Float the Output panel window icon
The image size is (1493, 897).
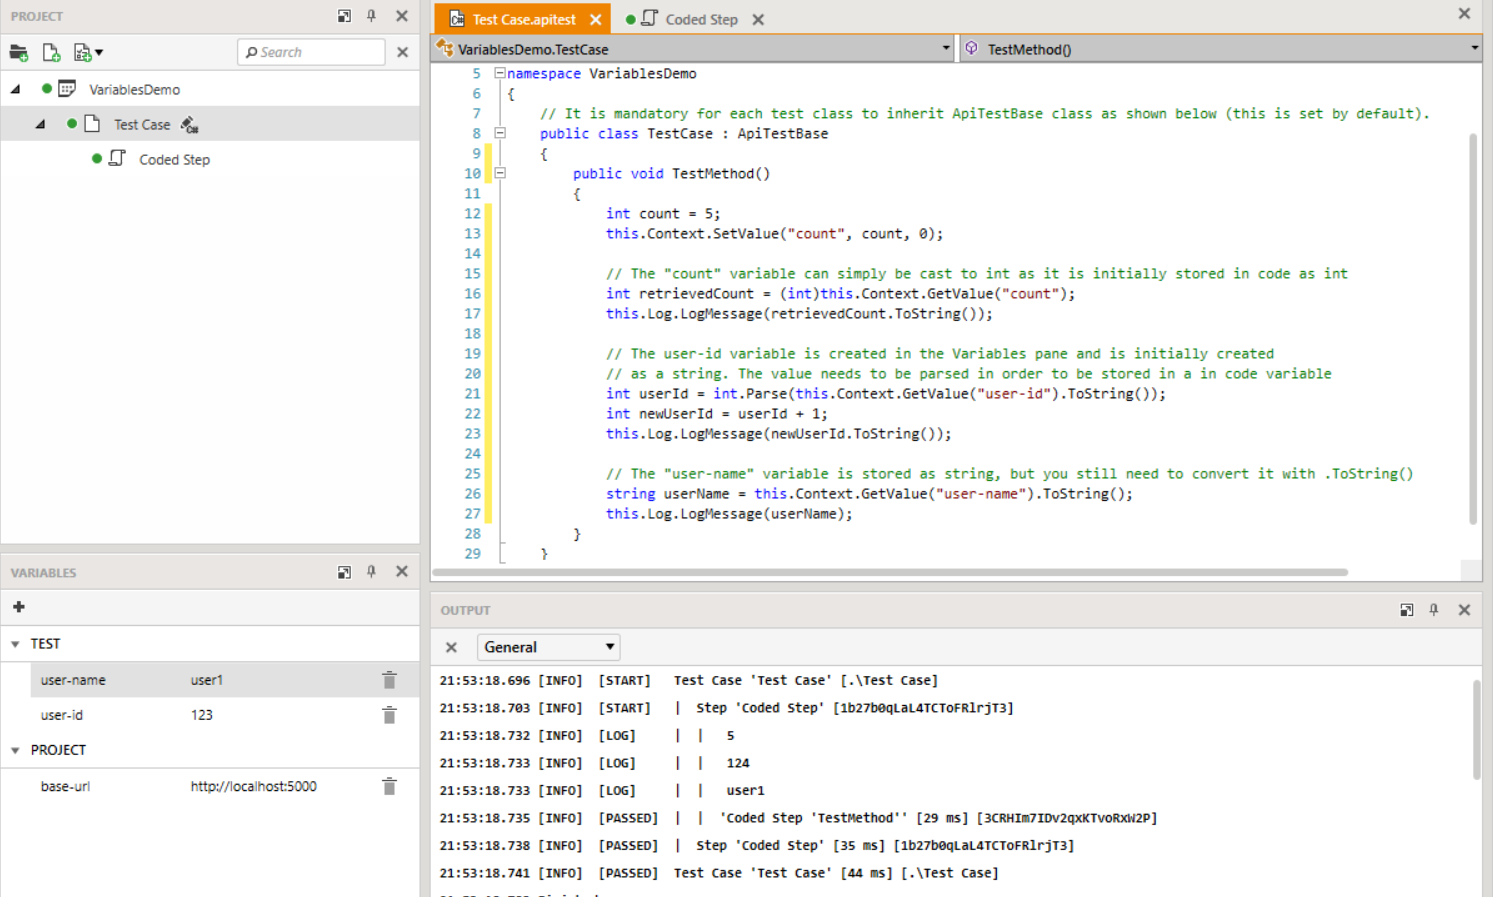click(x=1407, y=610)
